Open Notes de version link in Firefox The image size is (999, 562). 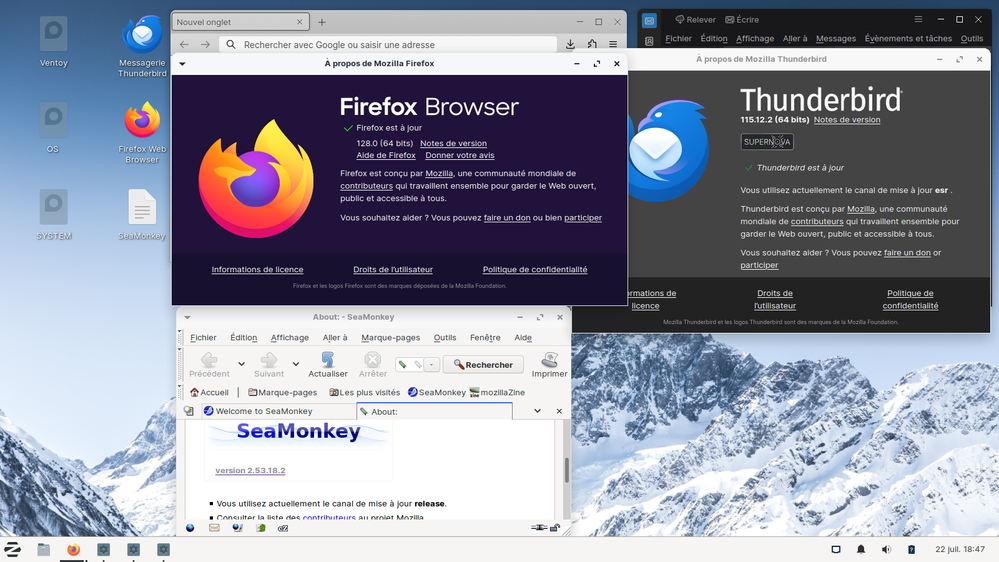(453, 143)
